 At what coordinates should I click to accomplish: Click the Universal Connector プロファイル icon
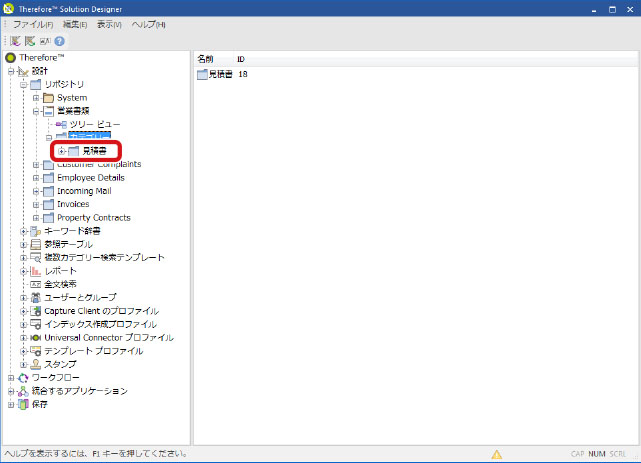(x=36, y=338)
